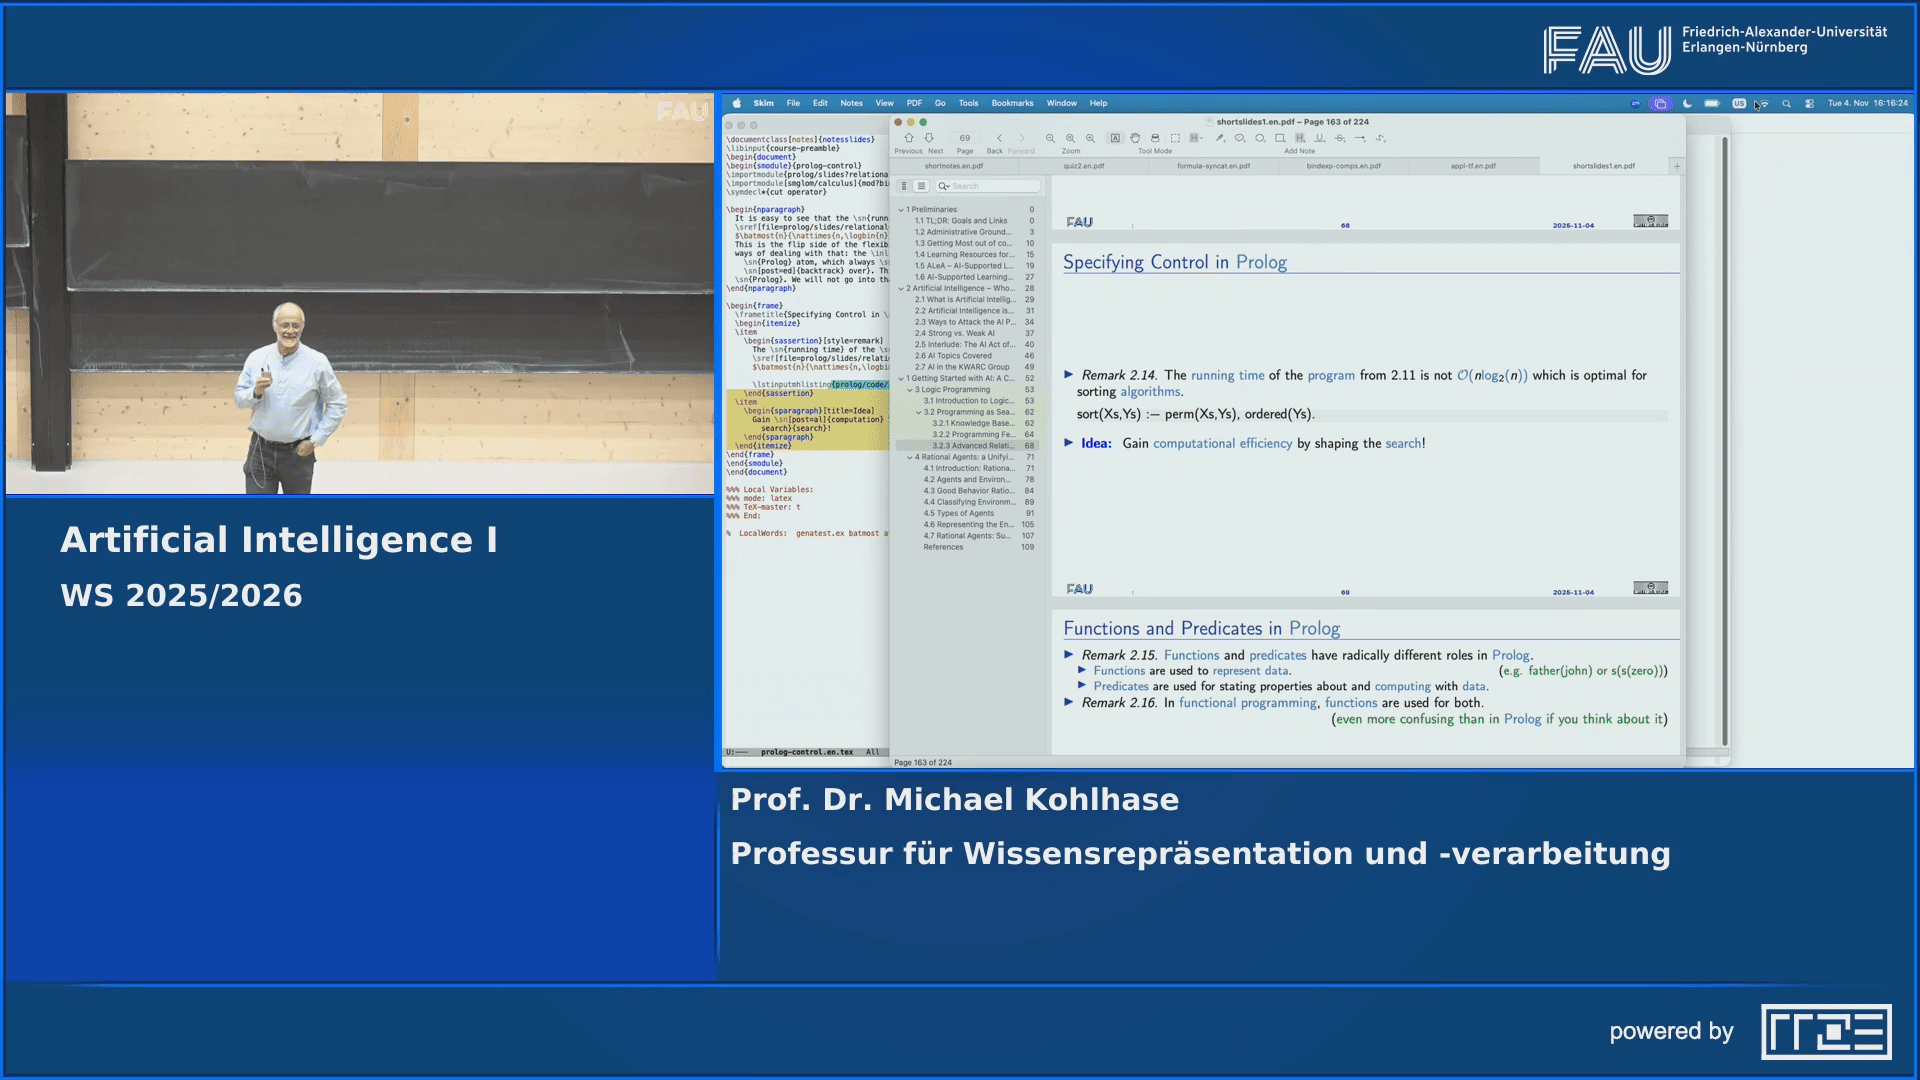This screenshot has width=1920, height=1080.
Task: Zoom in using the magnifier-plus icon
Action: [1091, 138]
